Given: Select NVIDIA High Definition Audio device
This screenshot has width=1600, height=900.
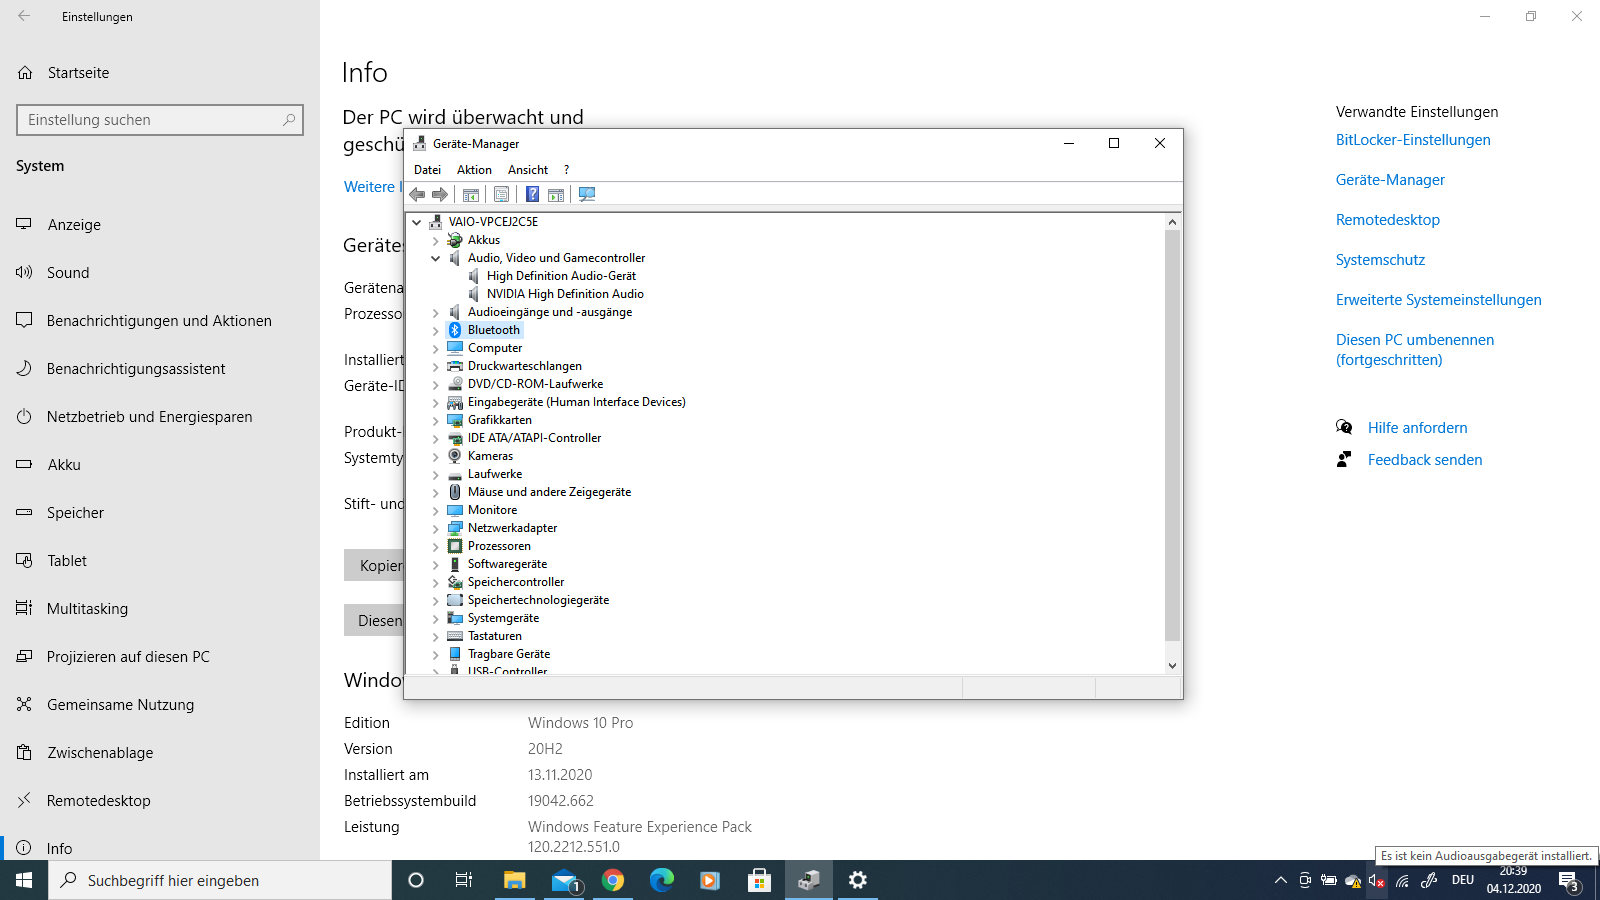Looking at the screenshot, I should pyautogui.click(x=565, y=294).
